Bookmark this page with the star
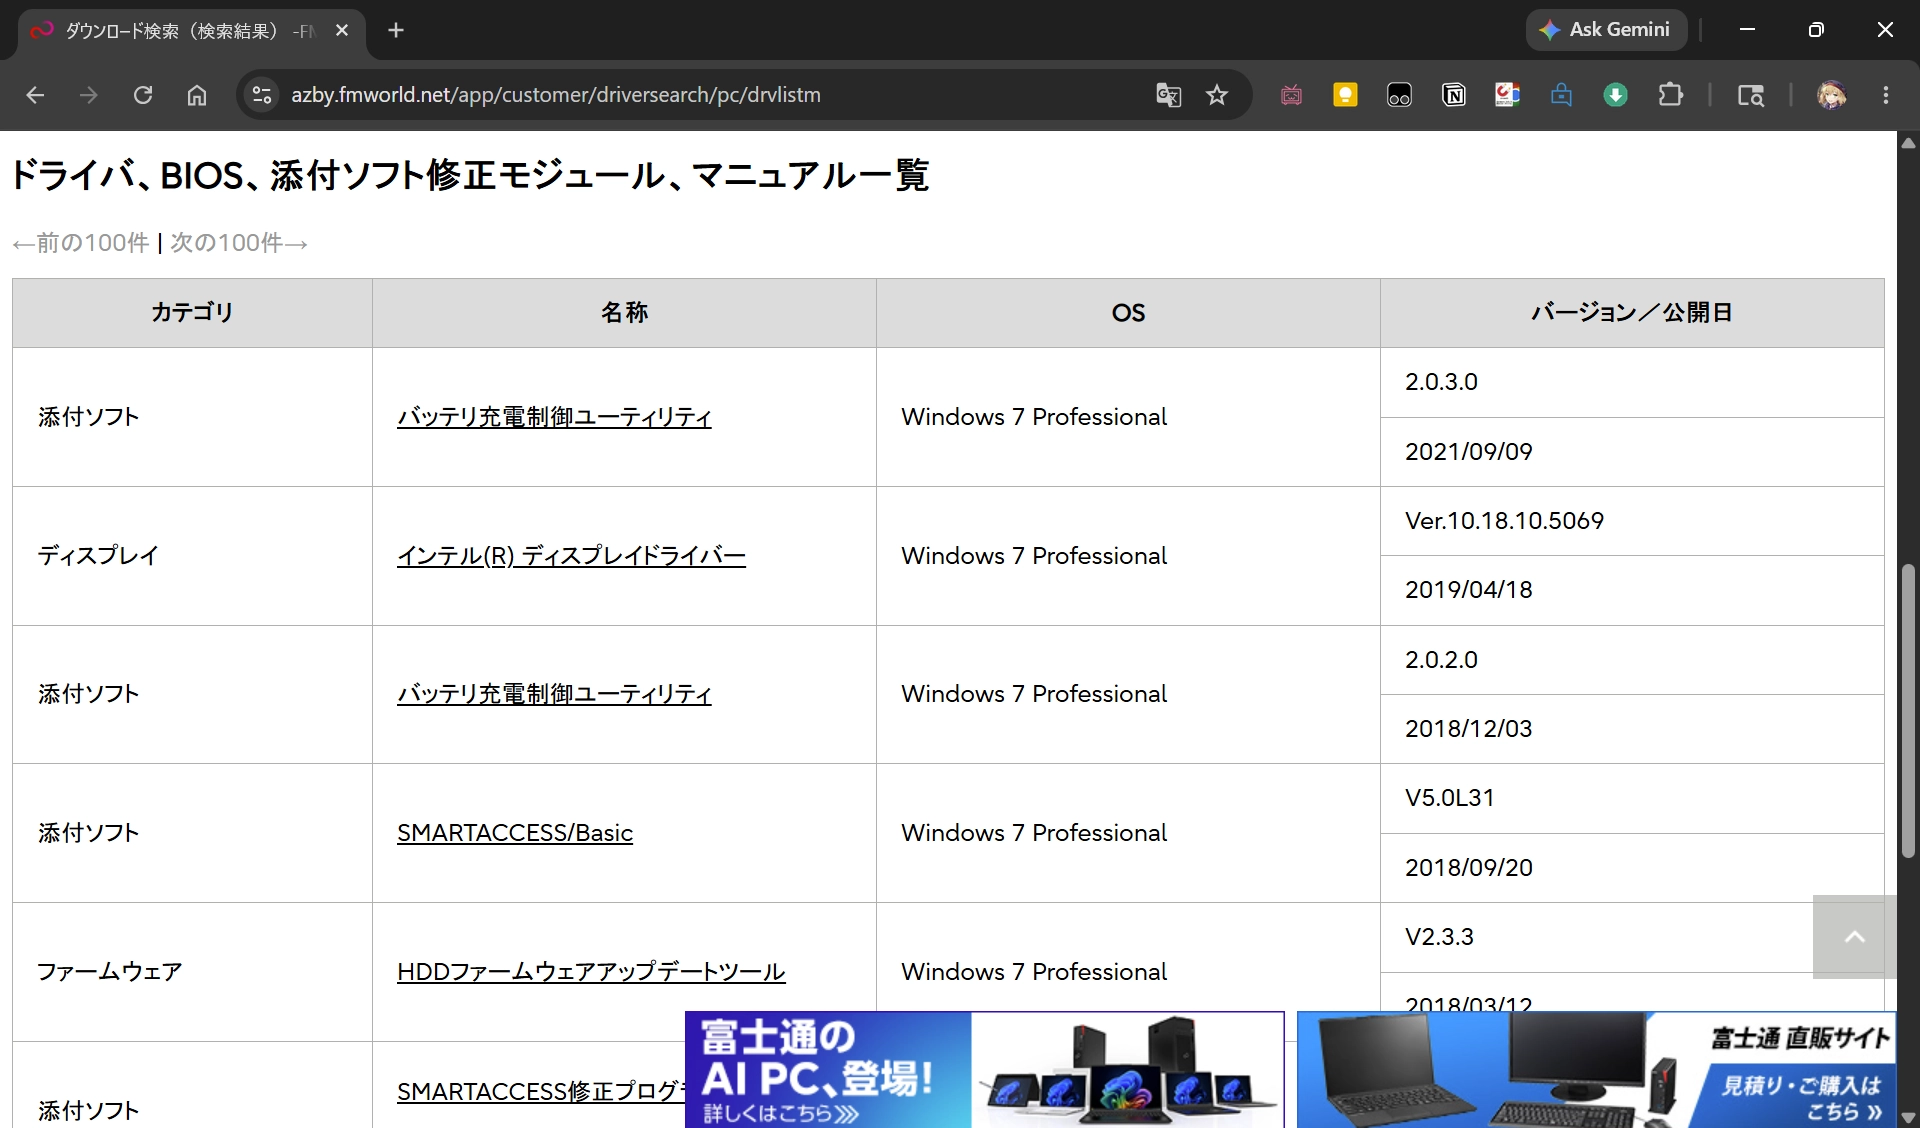 click(x=1216, y=95)
